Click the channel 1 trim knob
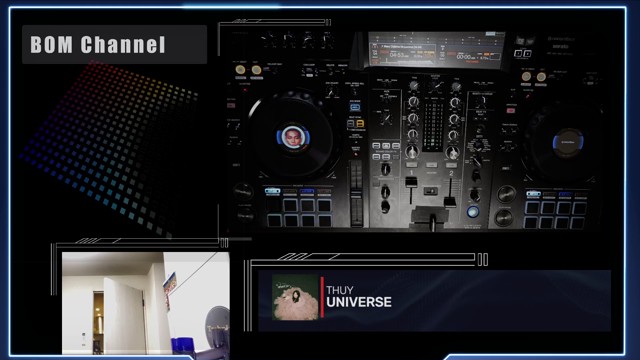 [x=413, y=86]
